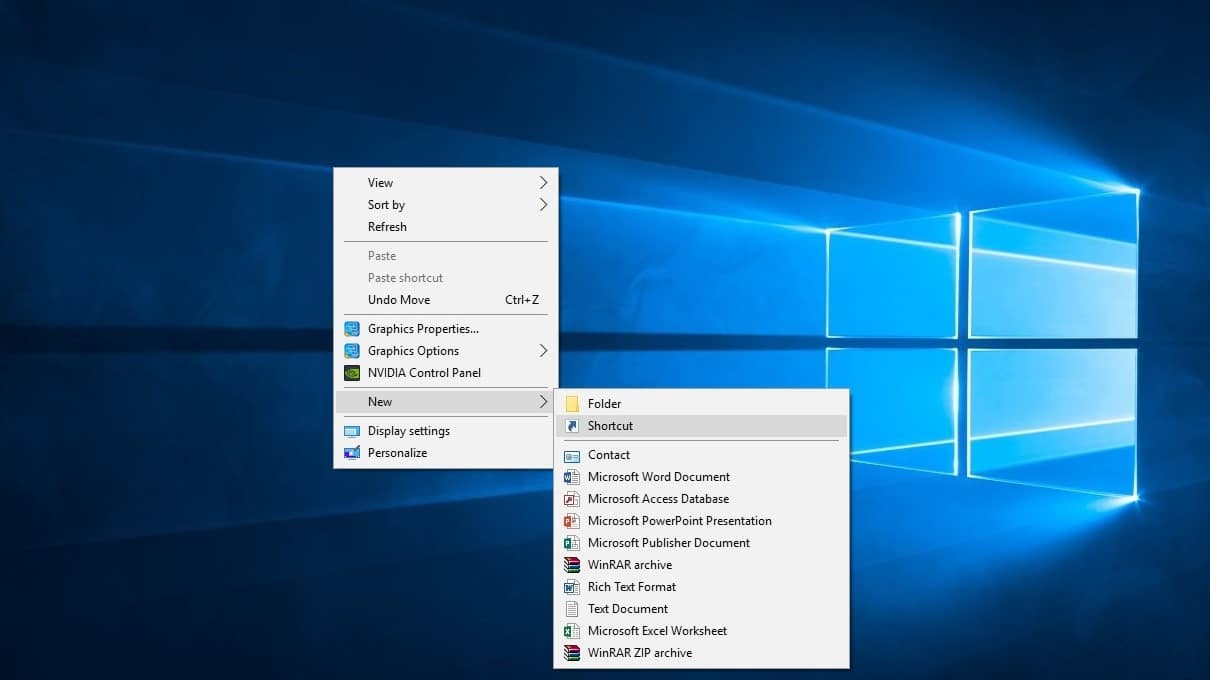Expand the Sort by submenu arrow
Image resolution: width=1210 pixels, height=680 pixels.
click(x=543, y=205)
